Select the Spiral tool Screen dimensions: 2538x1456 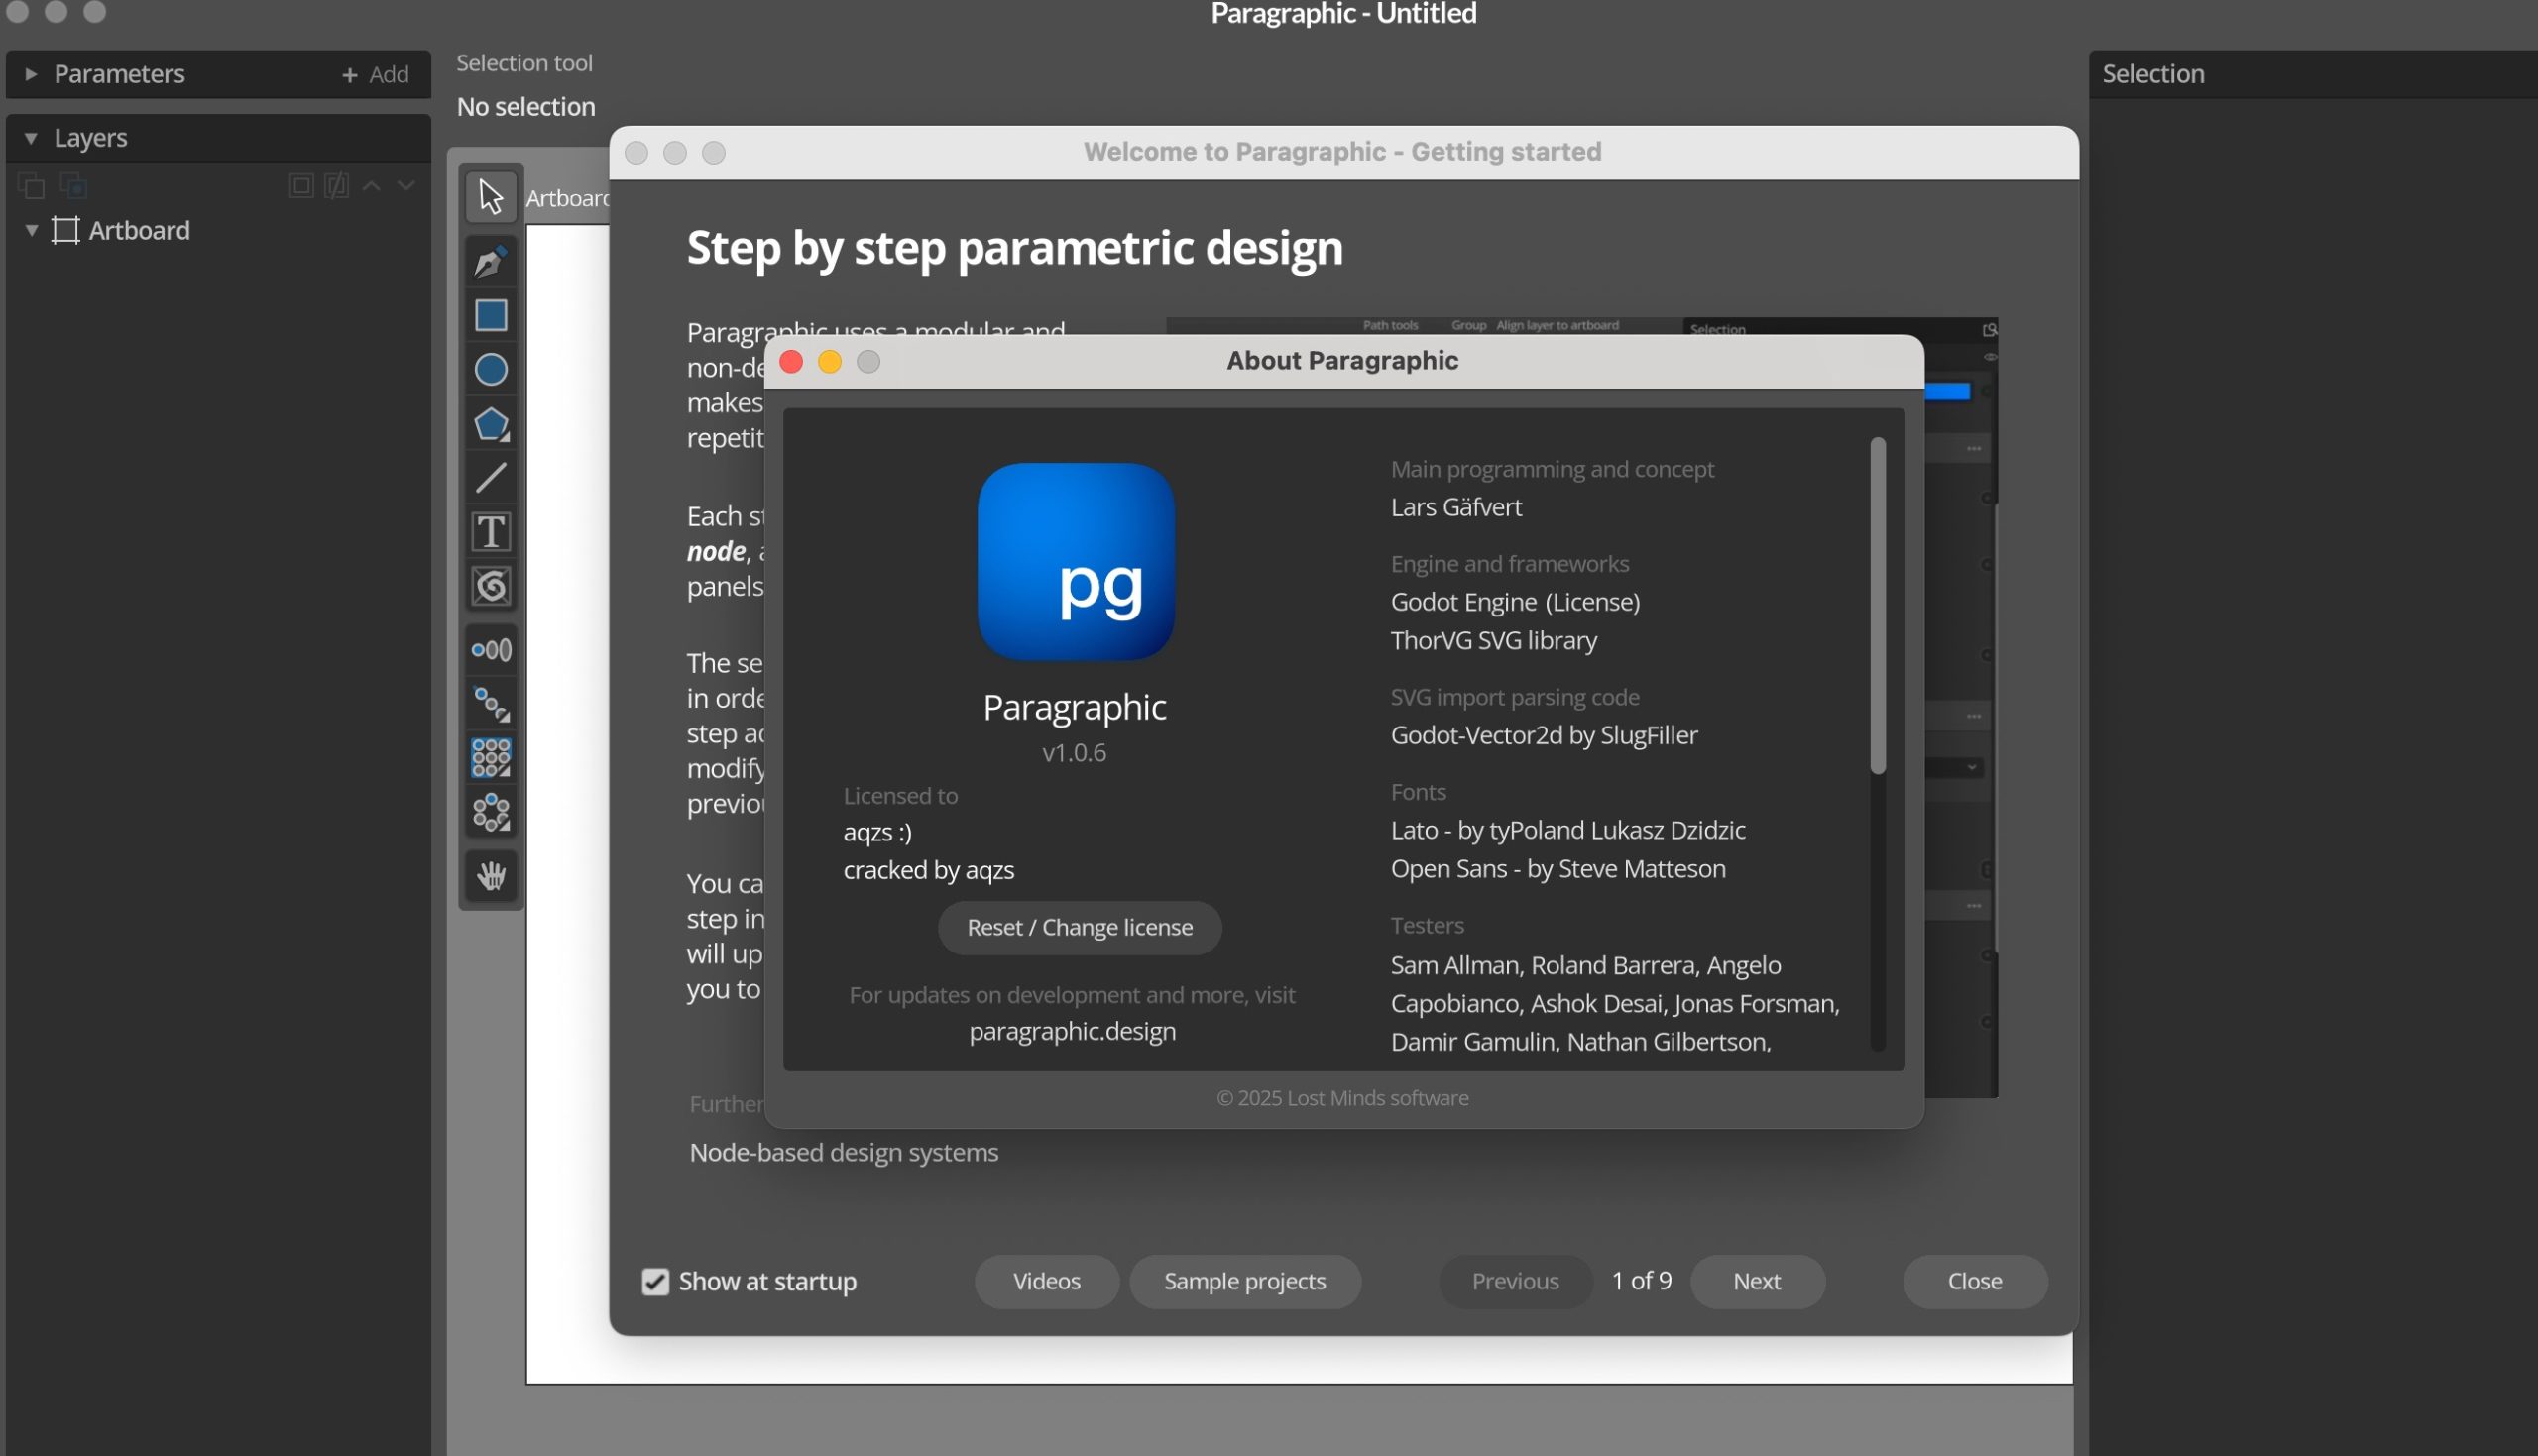491,586
